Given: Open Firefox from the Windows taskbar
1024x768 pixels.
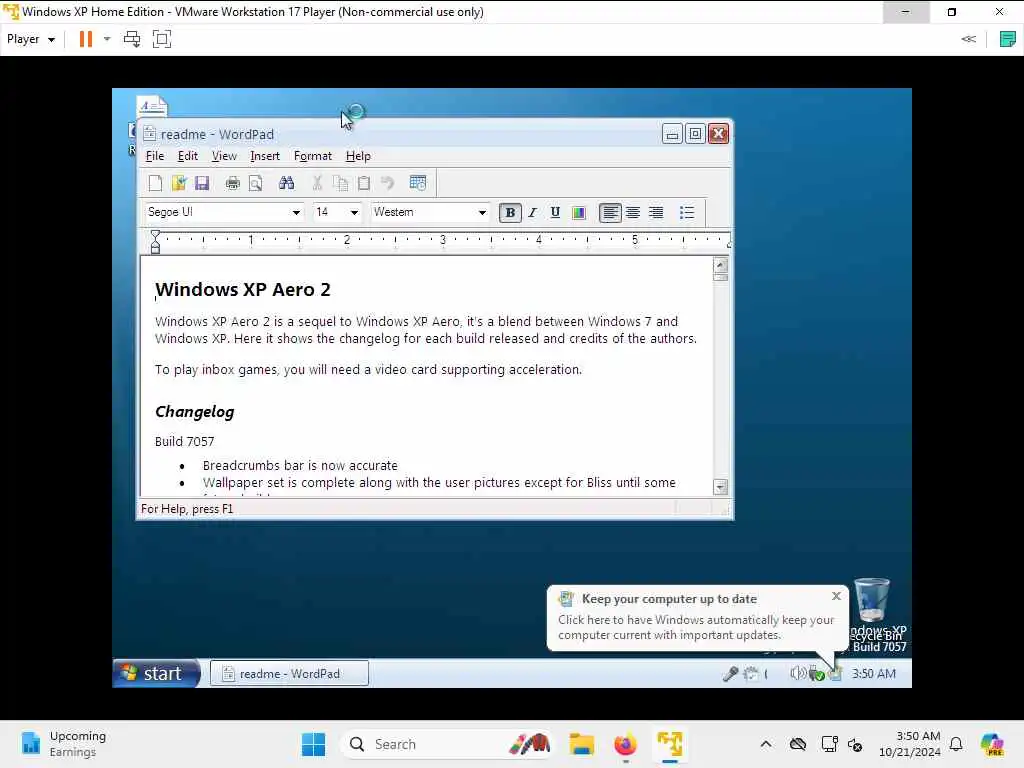Looking at the screenshot, I should pos(625,744).
